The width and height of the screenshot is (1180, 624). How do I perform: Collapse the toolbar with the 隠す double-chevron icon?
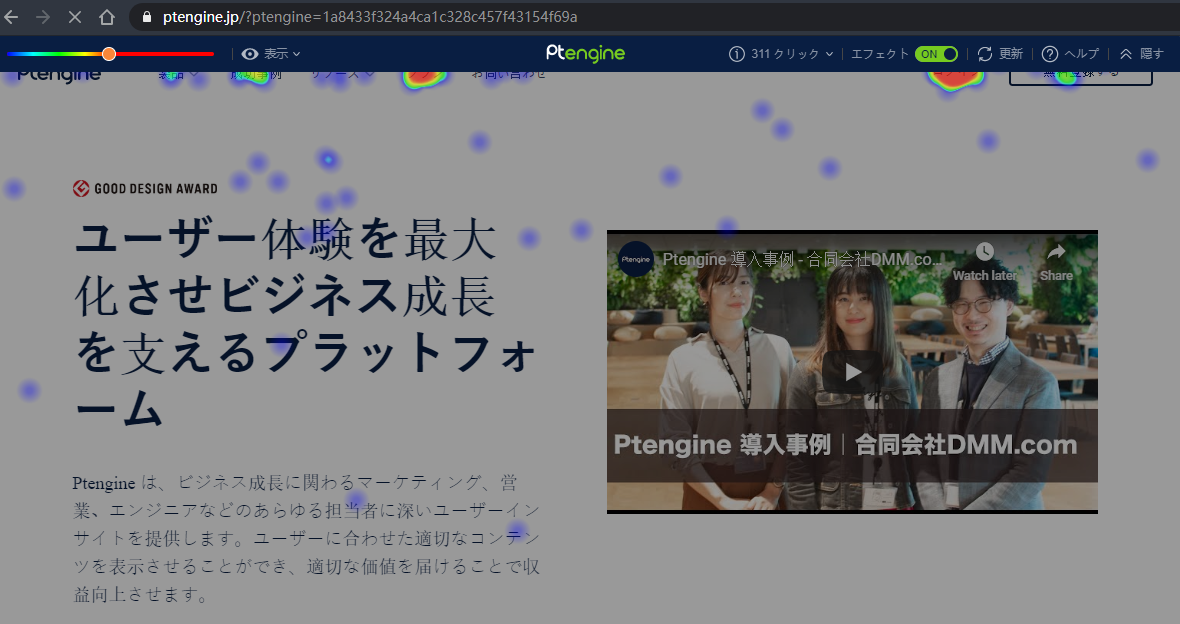pyautogui.click(x=1126, y=53)
